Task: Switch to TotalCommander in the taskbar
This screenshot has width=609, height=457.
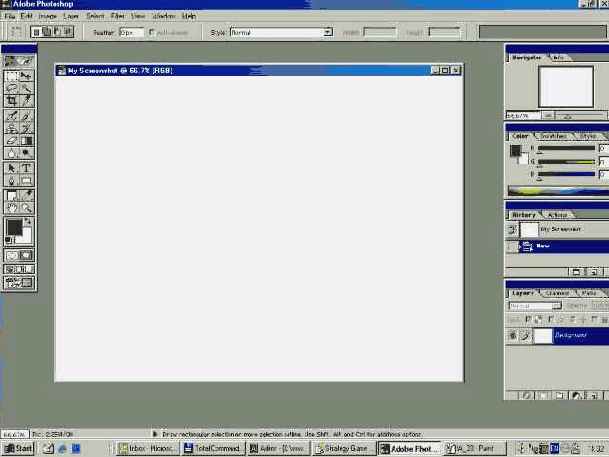Action: 212,449
